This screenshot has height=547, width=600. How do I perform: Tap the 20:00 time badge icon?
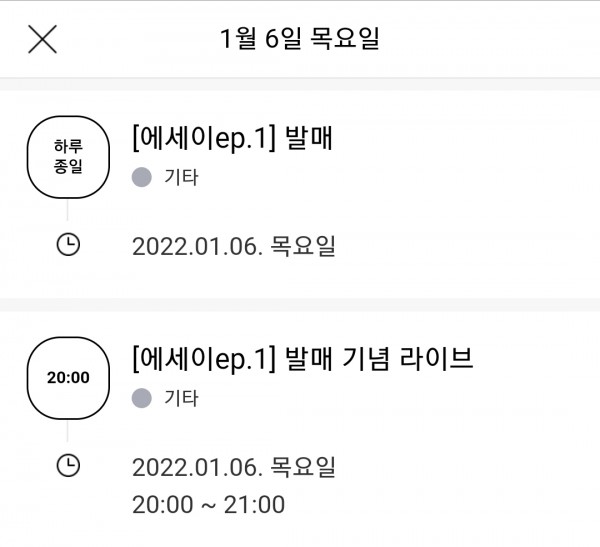click(68, 378)
